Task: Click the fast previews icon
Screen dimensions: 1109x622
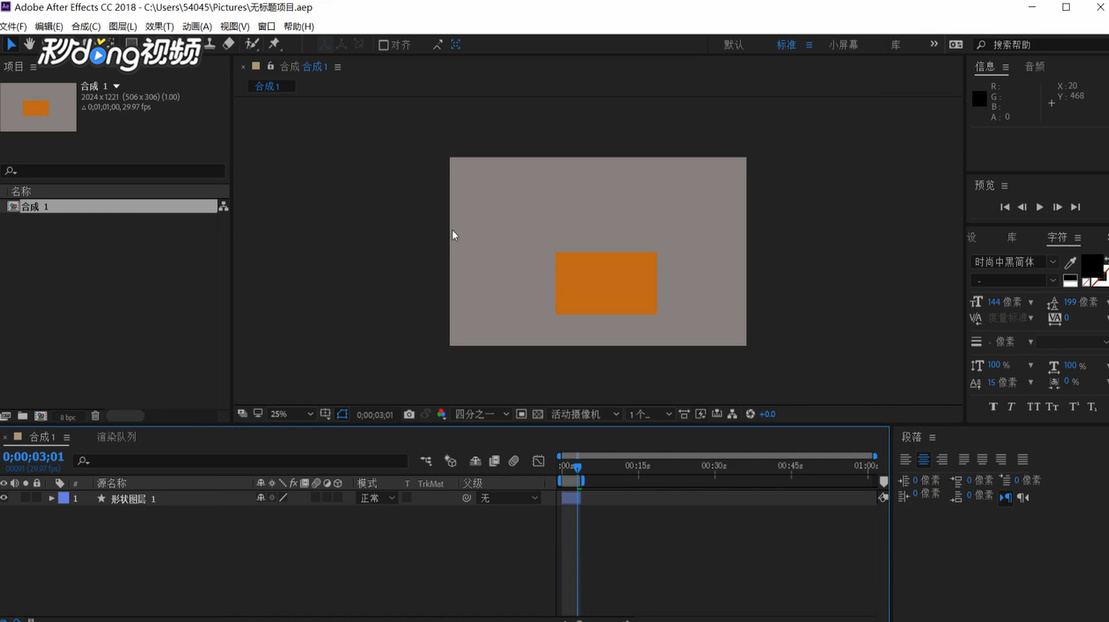Action: pos(700,414)
